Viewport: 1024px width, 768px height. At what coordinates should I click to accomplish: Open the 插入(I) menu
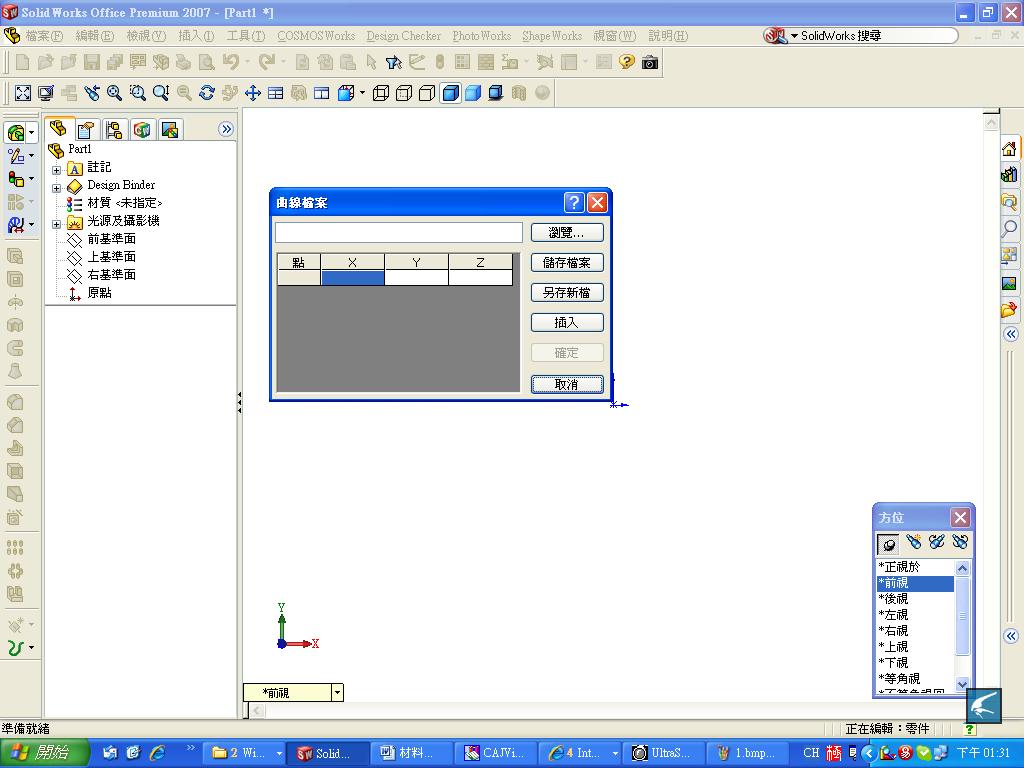[196, 36]
